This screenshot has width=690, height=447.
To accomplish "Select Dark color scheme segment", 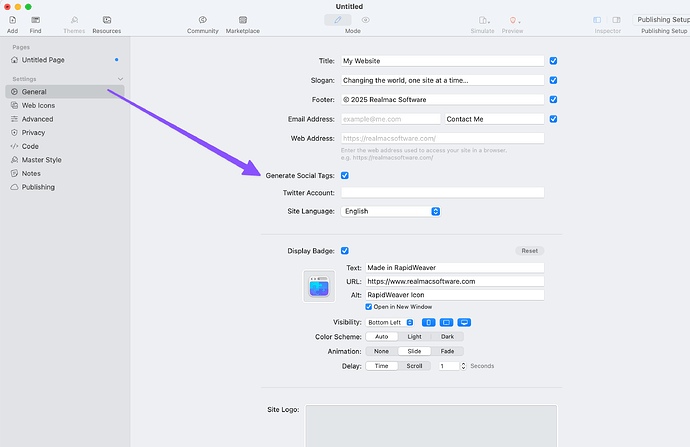I will (x=446, y=337).
